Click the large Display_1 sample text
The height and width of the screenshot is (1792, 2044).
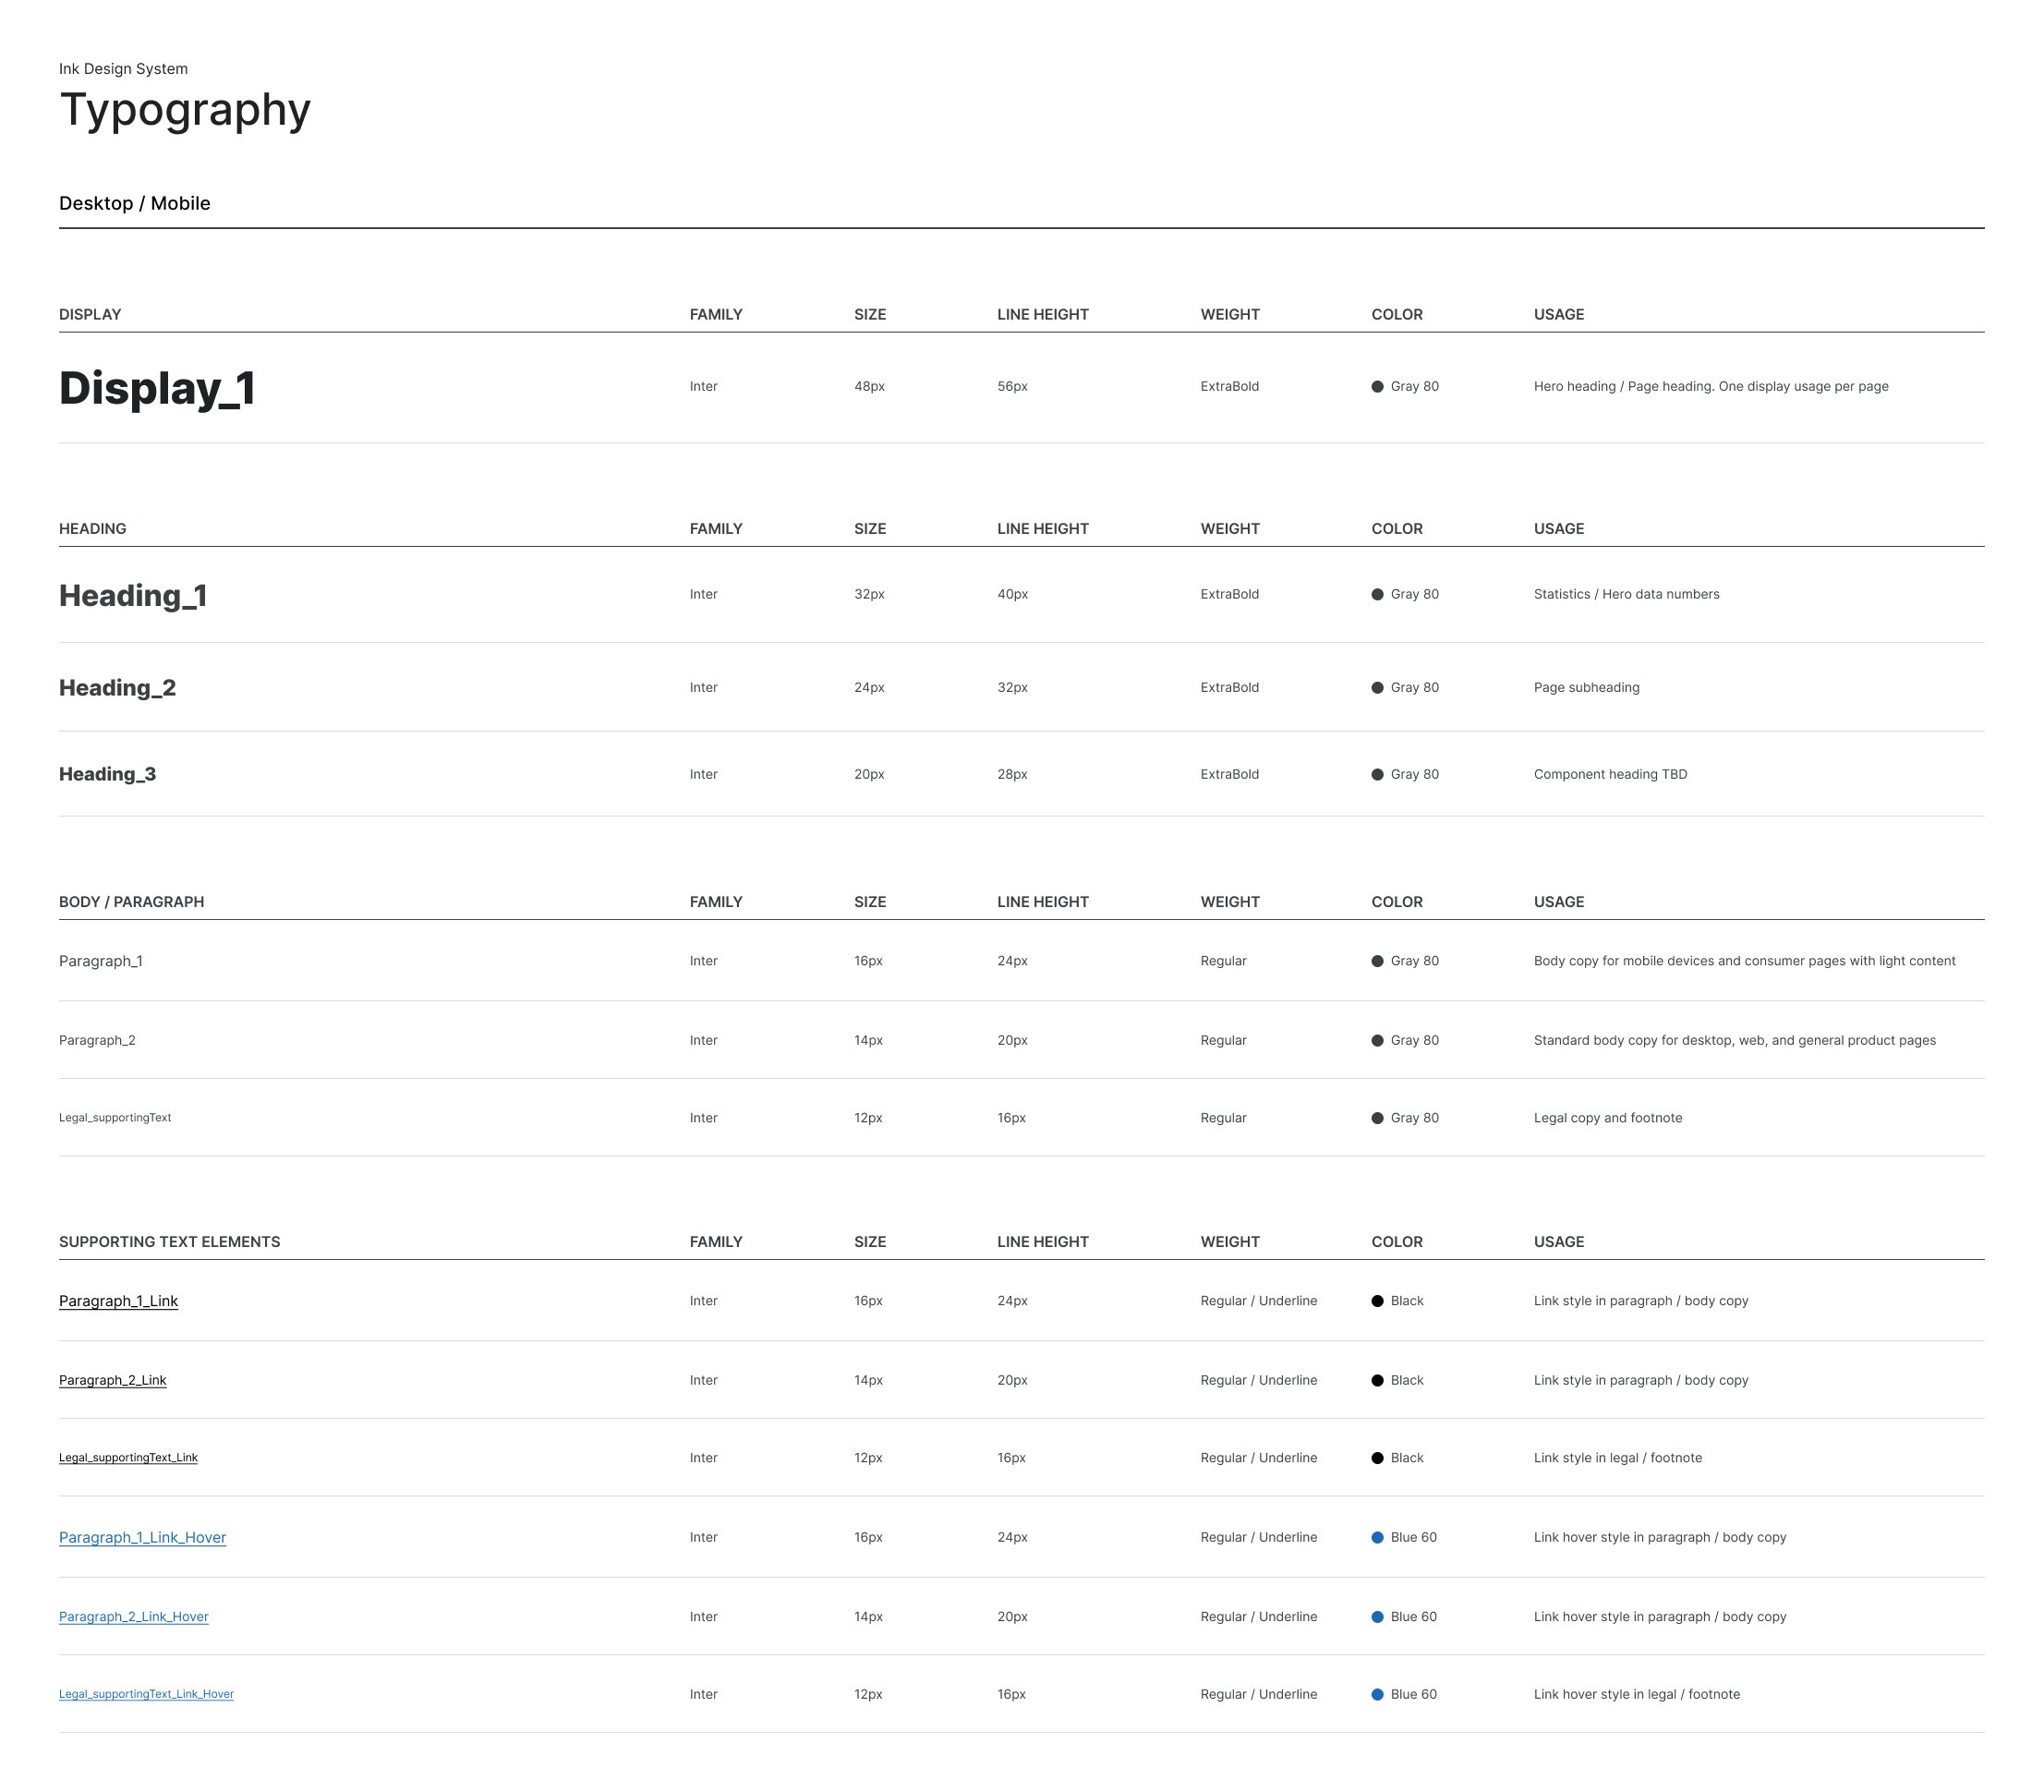tap(157, 388)
